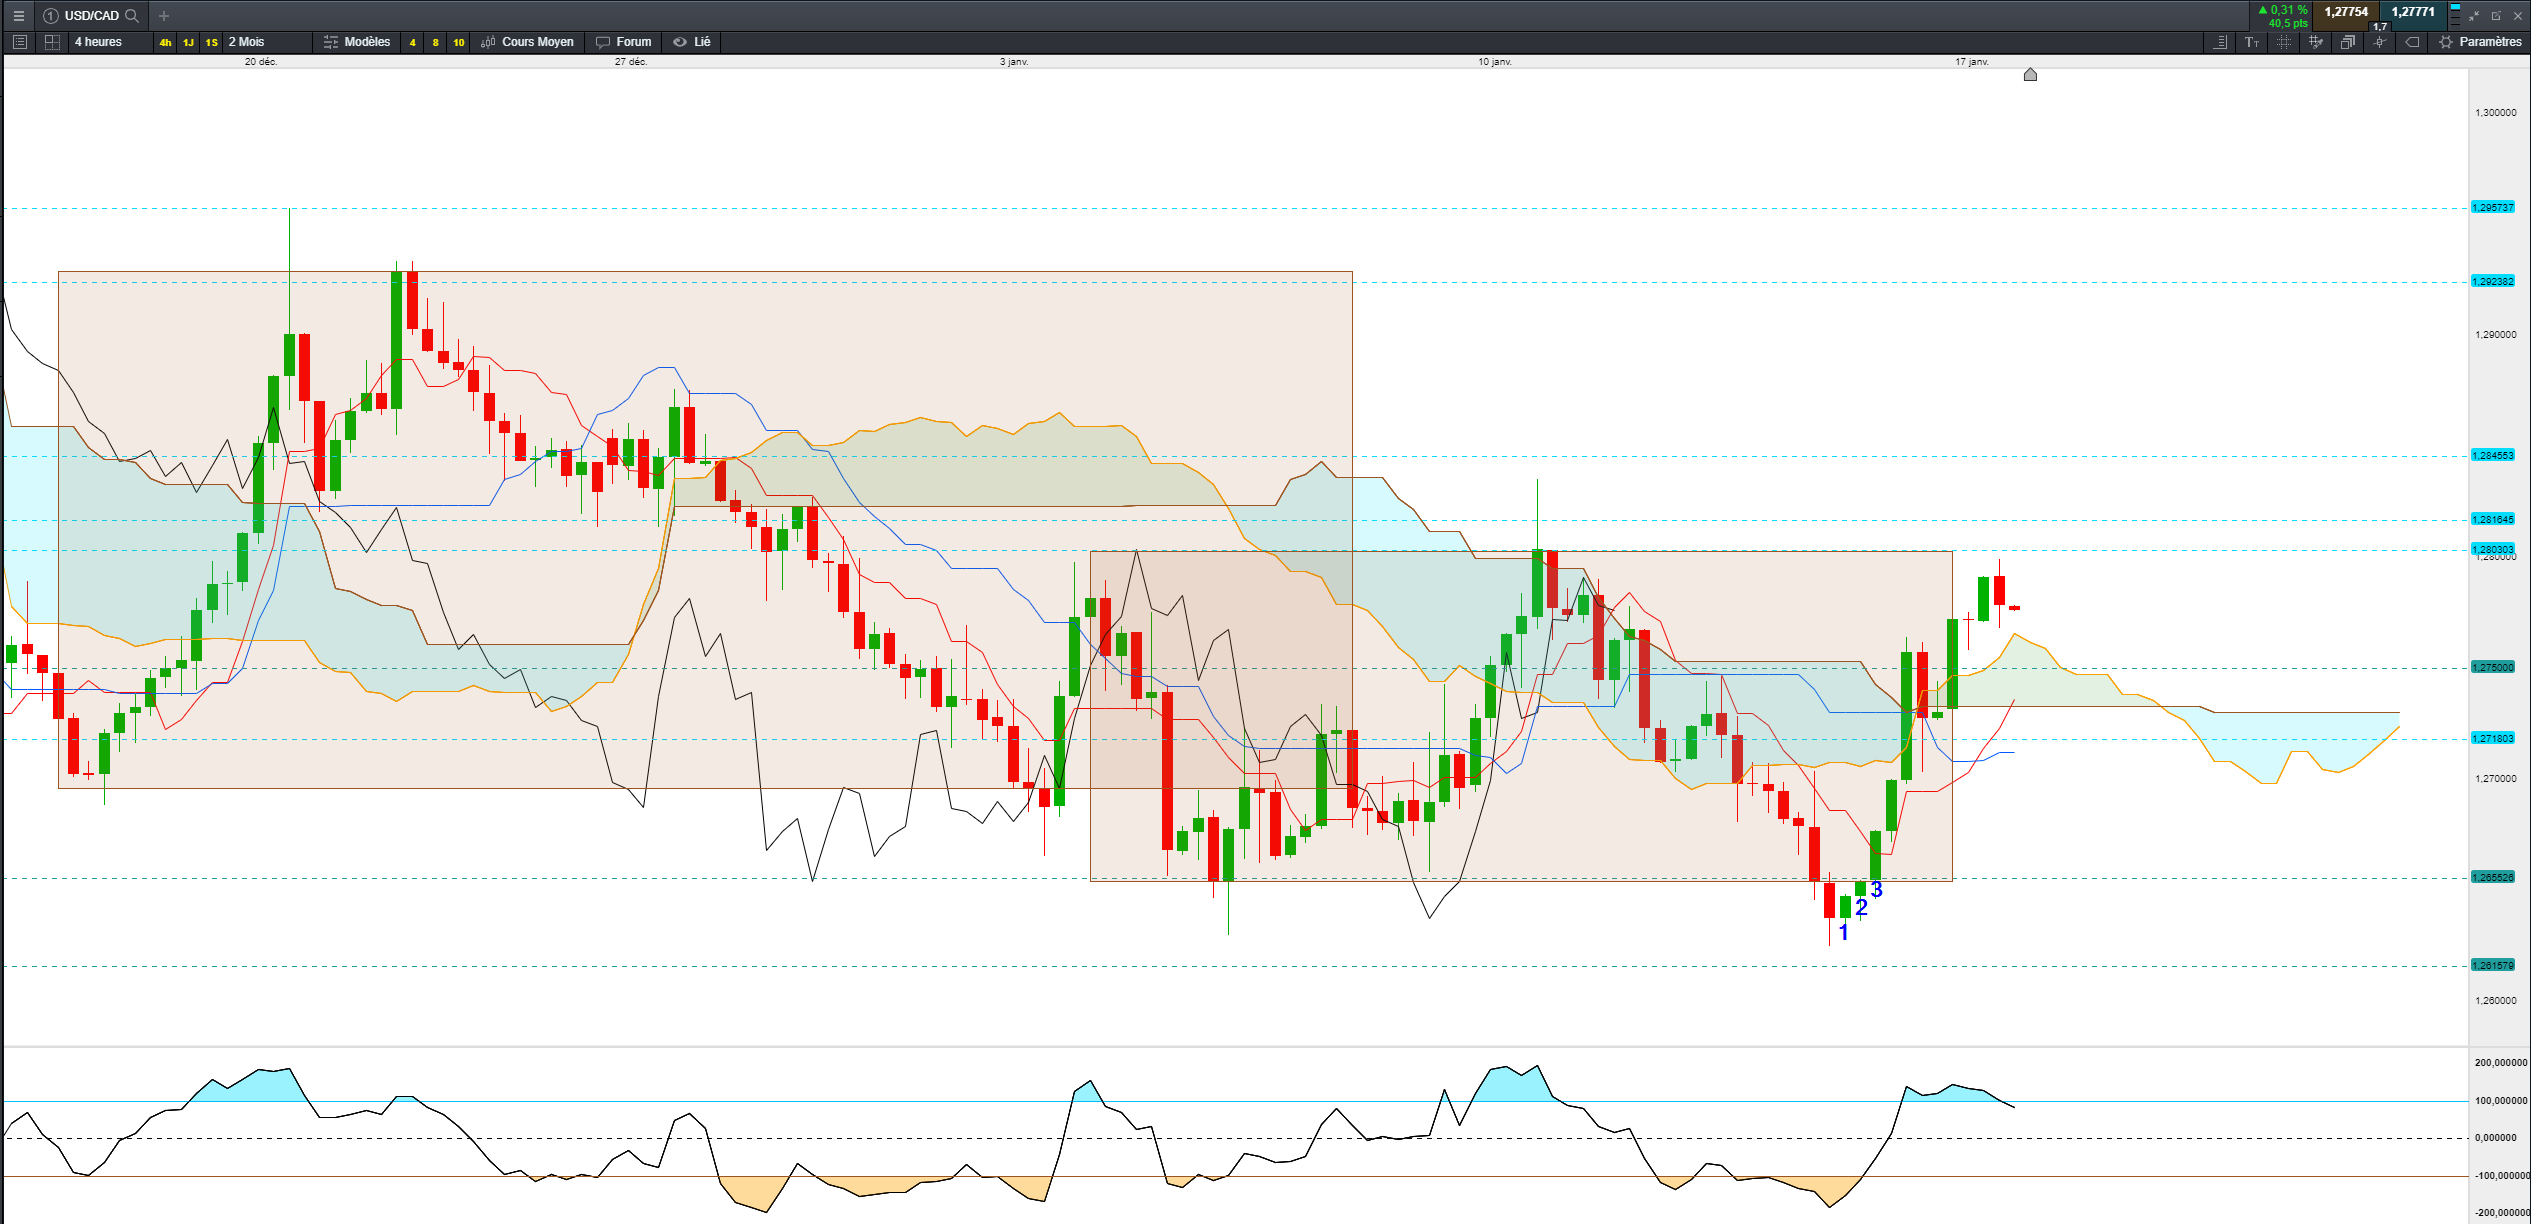Select the 1,295737 horizontal level label

[x=2493, y=208]
